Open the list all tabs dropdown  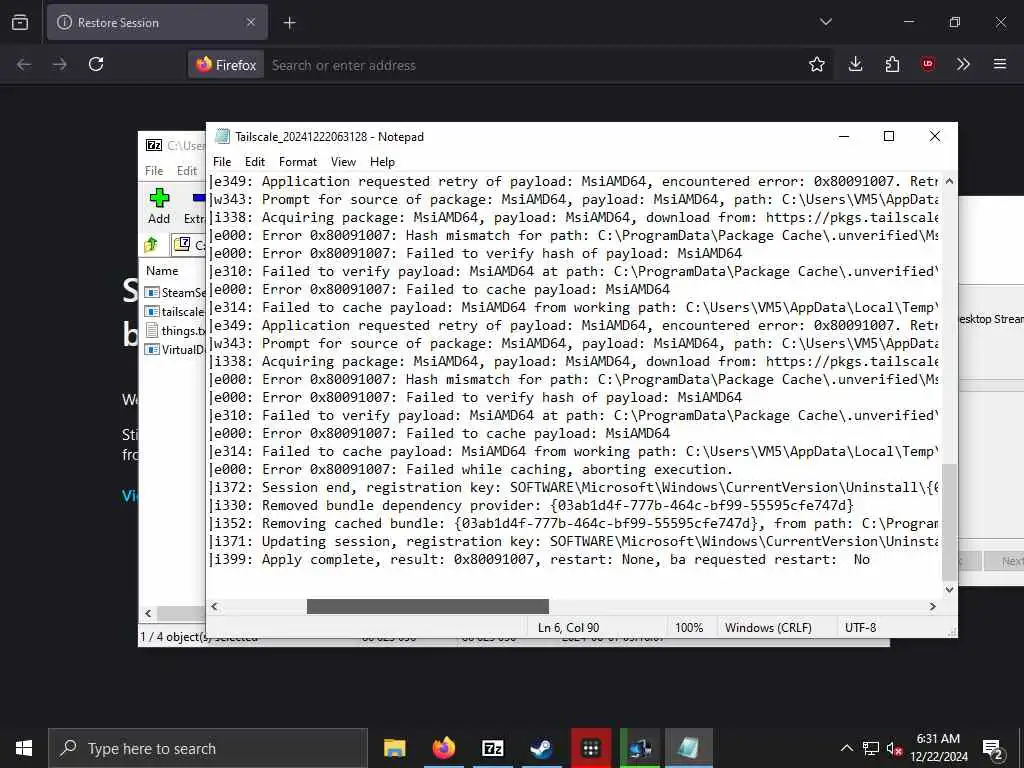(x=825, y=22)
